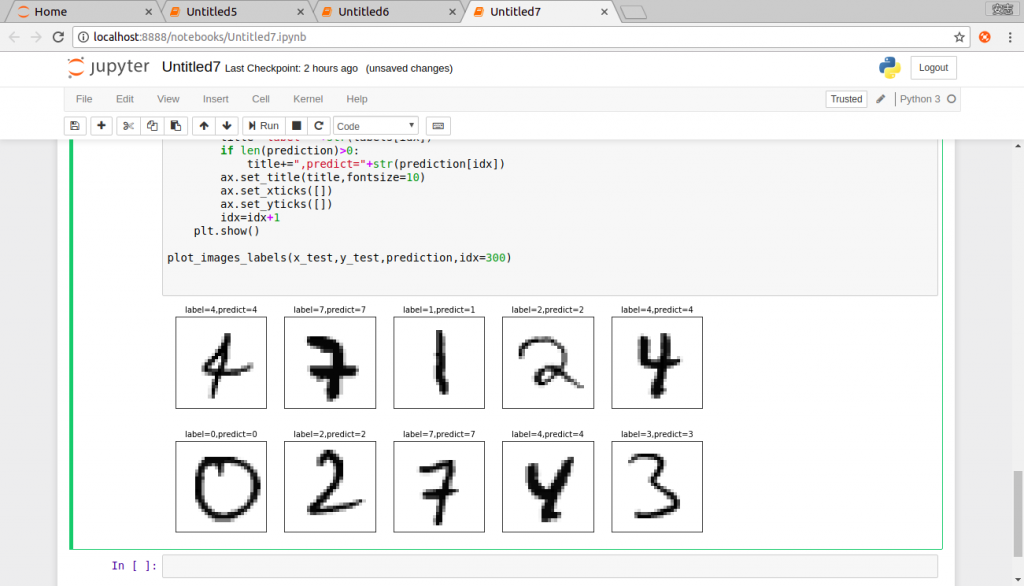Open the Kernel menu
The image size is (1024, 586).
tap(308, 99)
